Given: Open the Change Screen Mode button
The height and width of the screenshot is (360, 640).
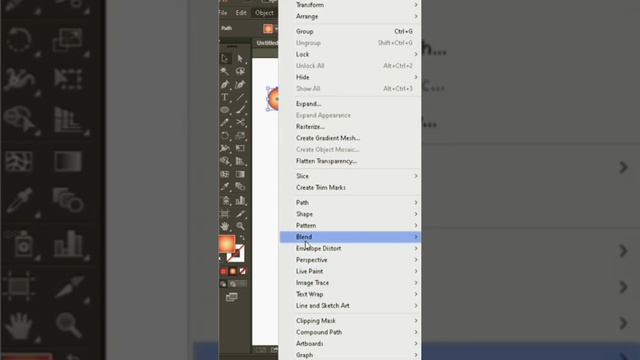Looking at the screenshot, I should tap(231, 297).
